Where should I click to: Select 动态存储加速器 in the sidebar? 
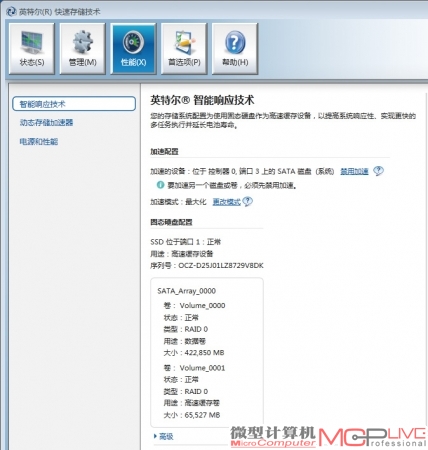click(46, 123)
